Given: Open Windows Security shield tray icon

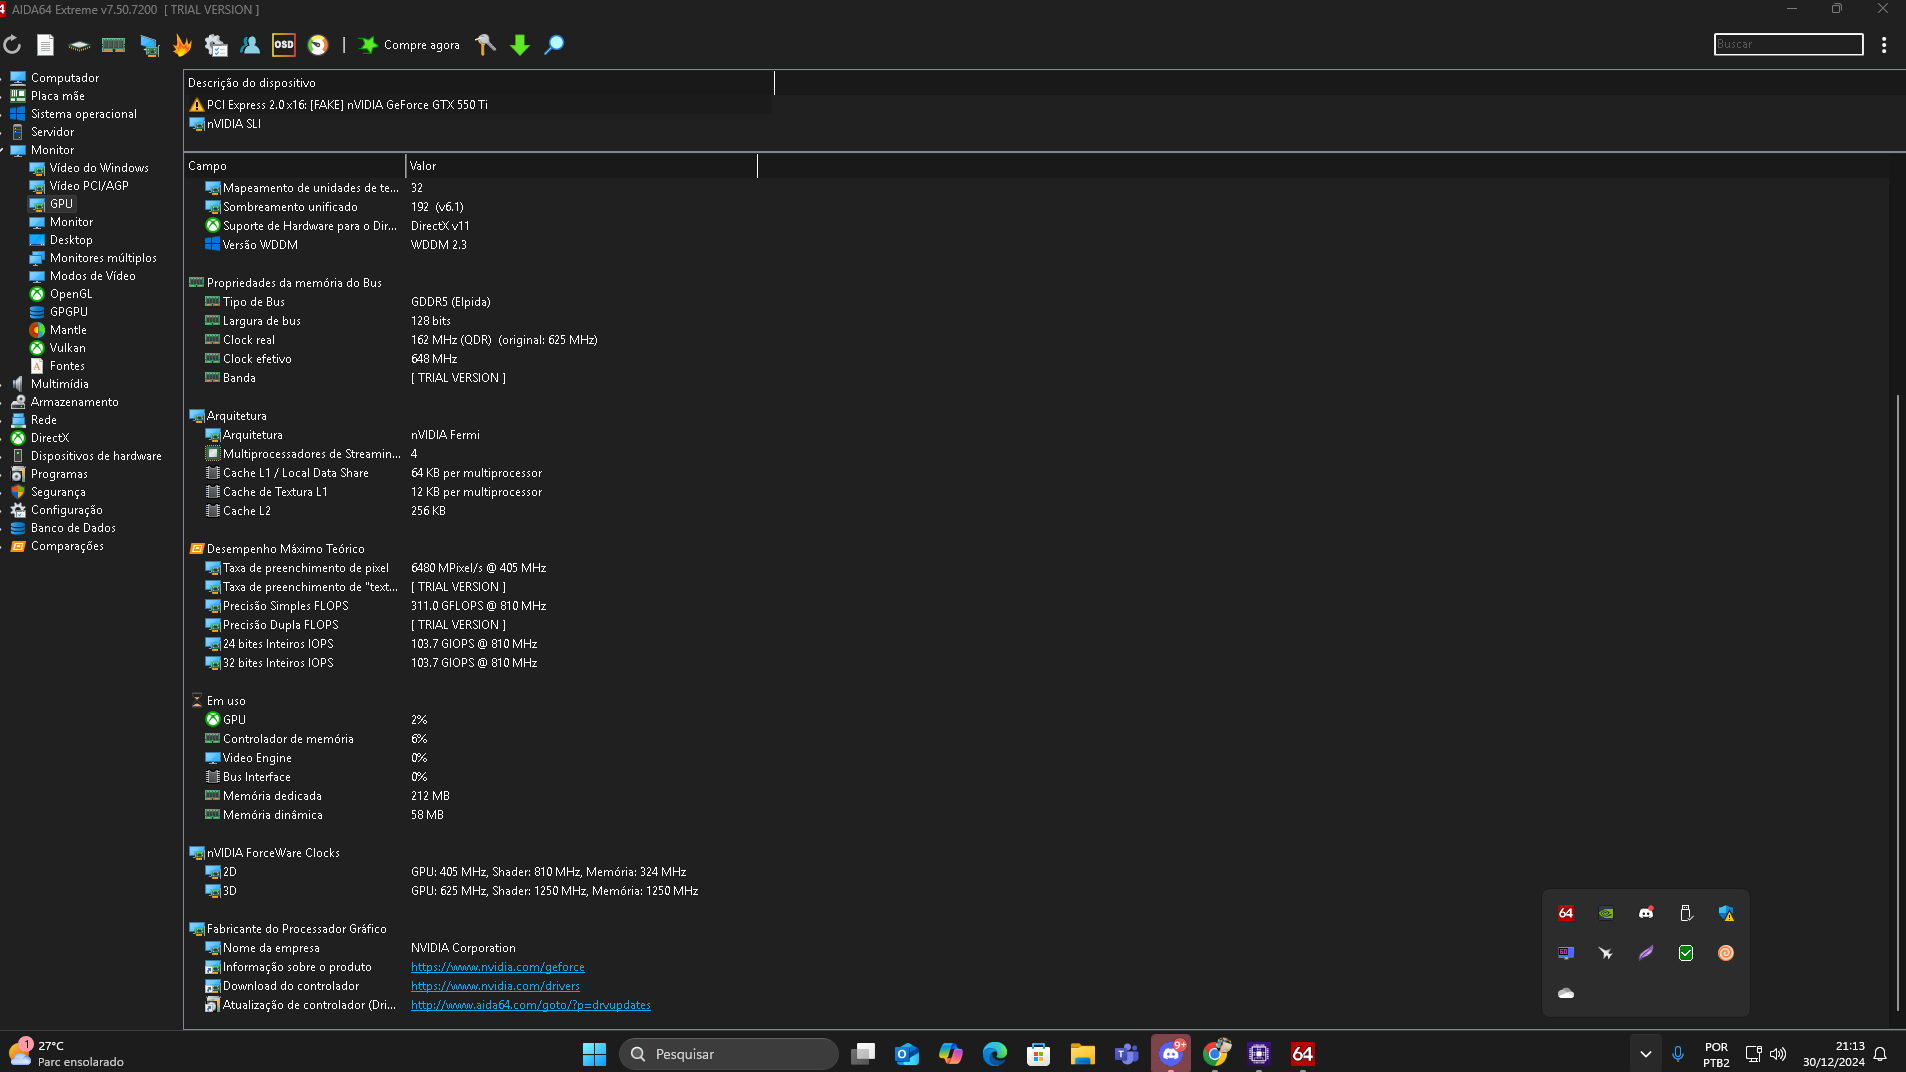Looking at the screenshot, I should pyautogui.click(x=1726, y=913).
